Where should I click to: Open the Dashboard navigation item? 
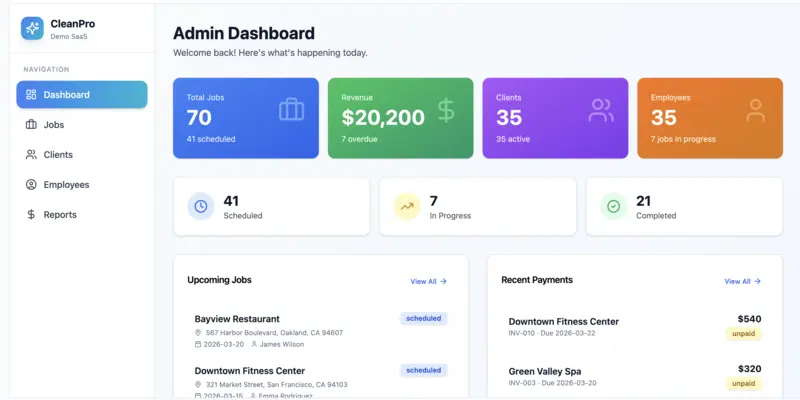point(82,95)
